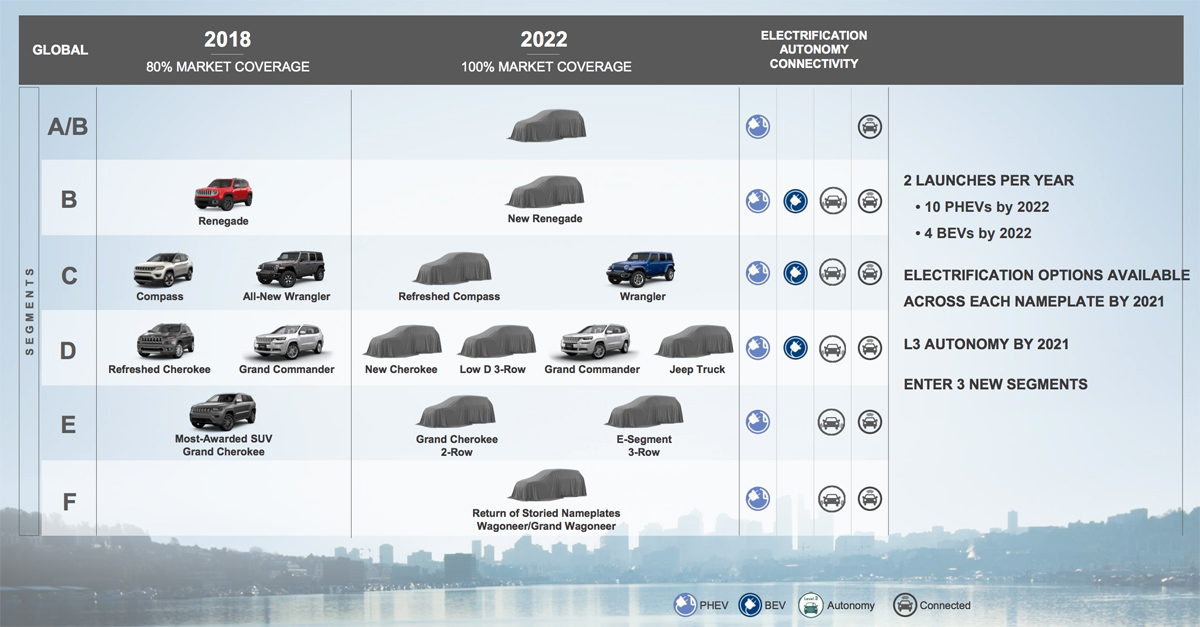Viewport: 1200px width, 627px height.
Task: Click the ENTER 3 NEW SEGMENTS text
Action: [995, 384]
